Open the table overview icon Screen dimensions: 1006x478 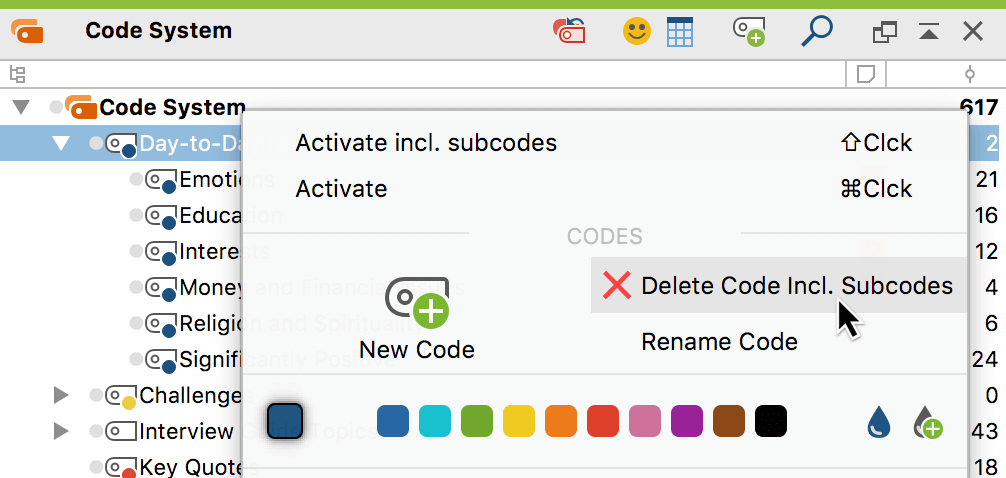(x=680, y=31)
